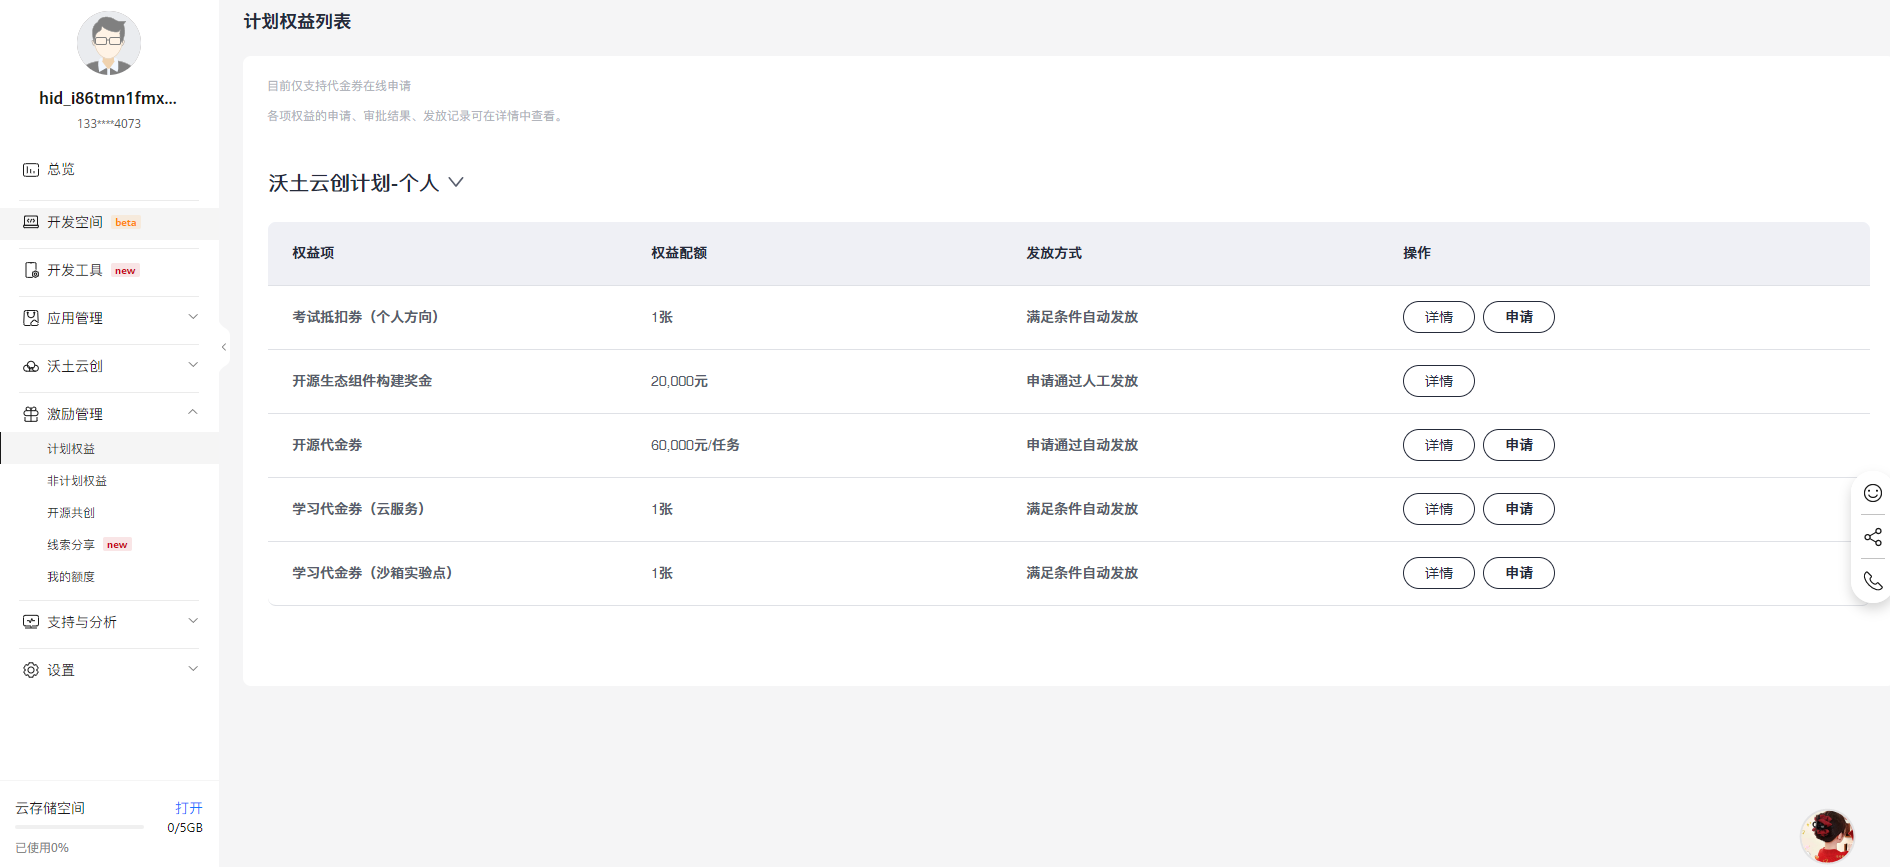Click the phone contact icon
Image resolution: width=1890 pixels, height=867 pixels.
click(x=1872, y=581)
